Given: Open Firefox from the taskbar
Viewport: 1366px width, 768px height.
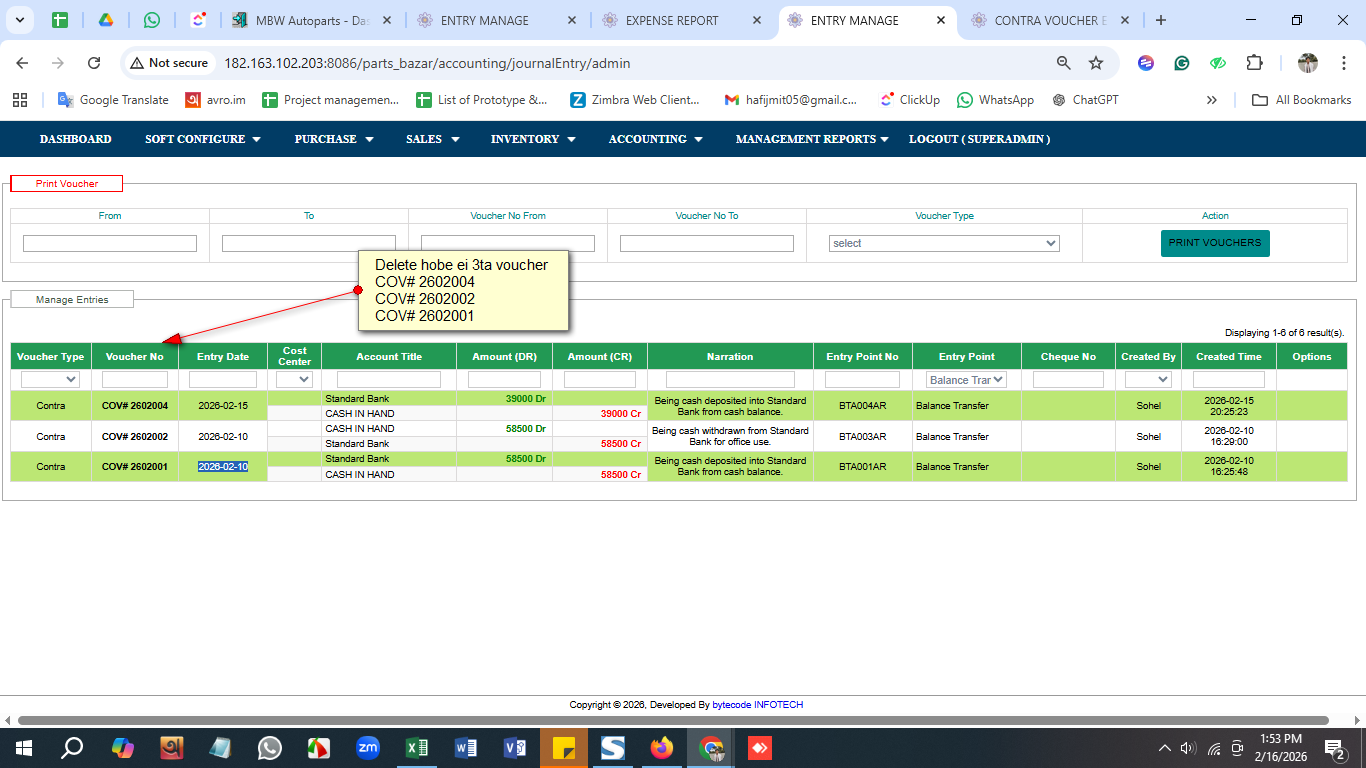Looking at the screenshot, I should pos(662,748).
